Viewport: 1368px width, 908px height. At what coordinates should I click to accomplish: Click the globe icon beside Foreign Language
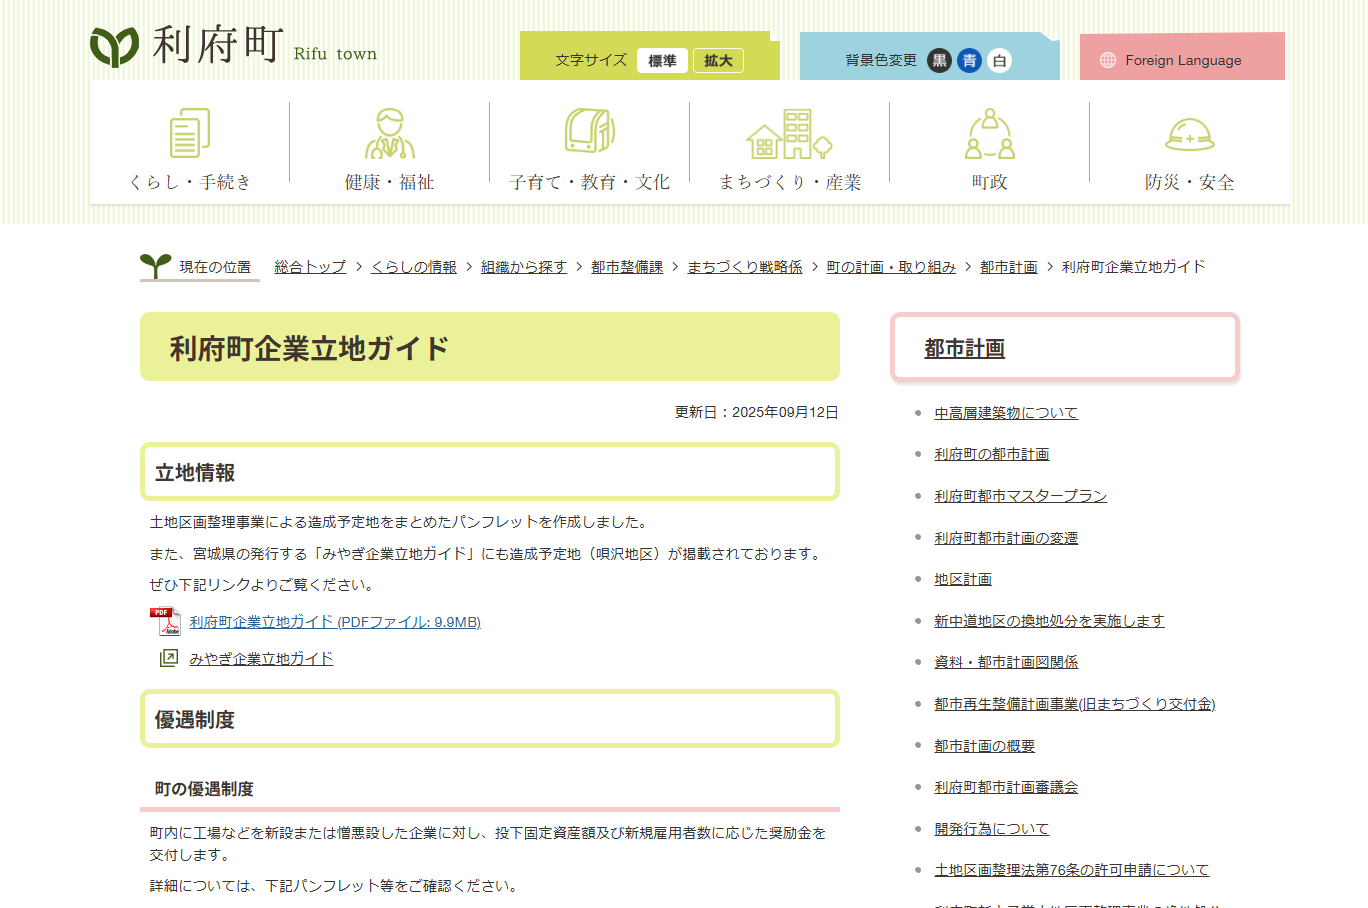pyautogui.click(x=1108, y=60)
